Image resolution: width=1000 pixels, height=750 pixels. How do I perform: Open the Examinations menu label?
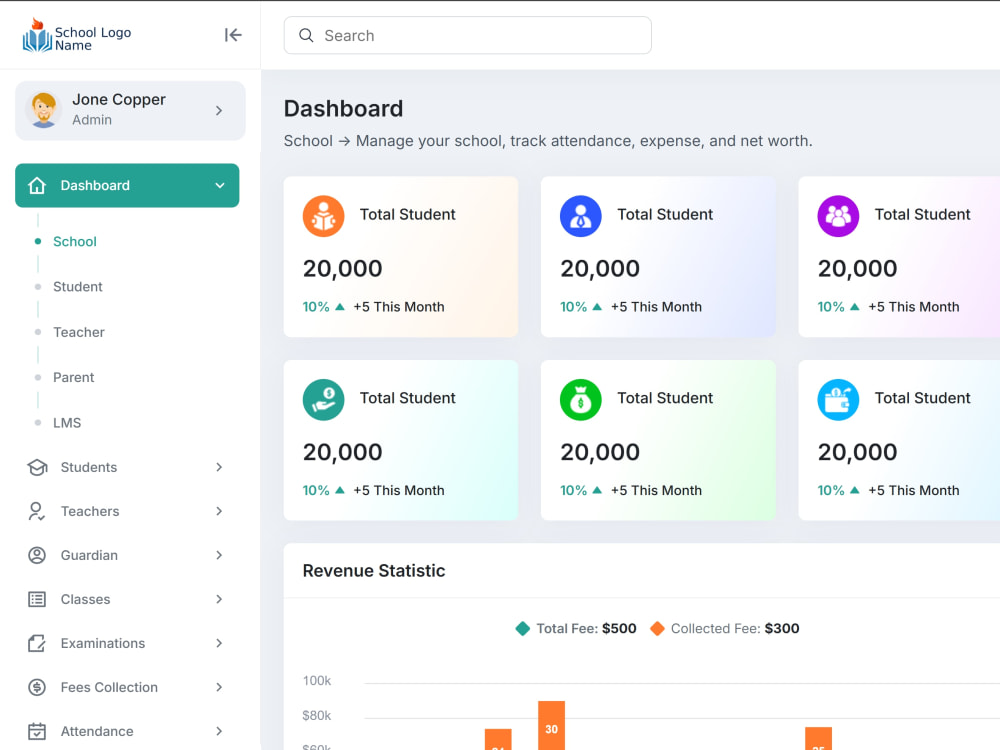pos(103,643)
